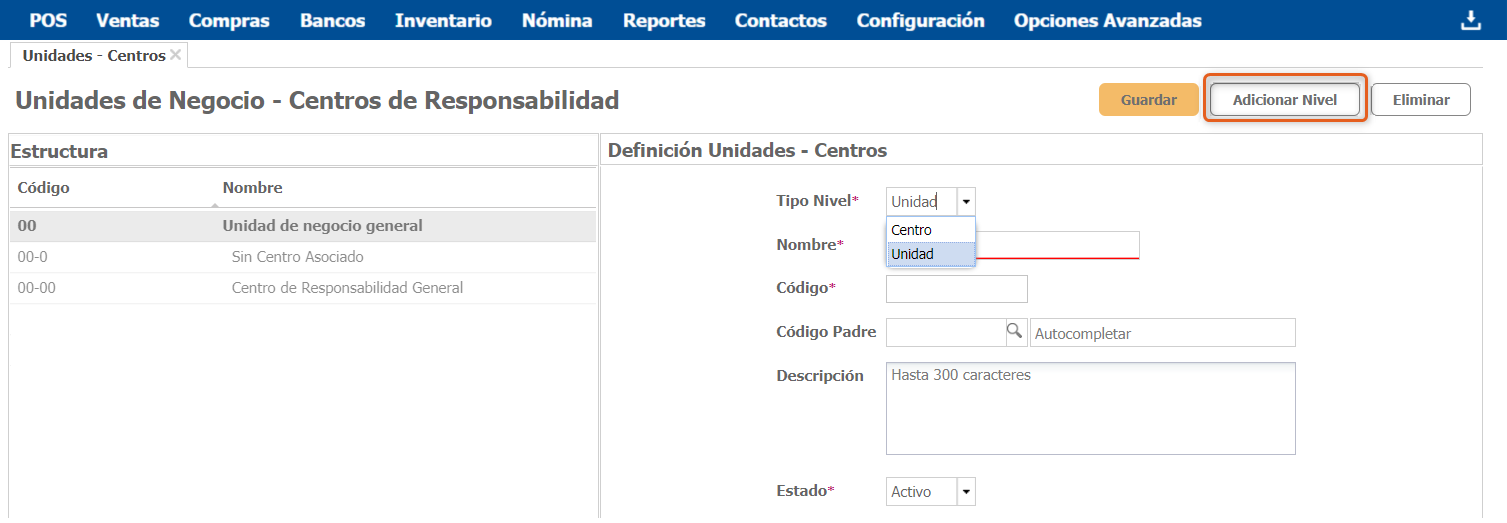The height and width of the screenshot is (523, 1507).
Task: Go to the Nómina menu
Action: click(557, 20)
